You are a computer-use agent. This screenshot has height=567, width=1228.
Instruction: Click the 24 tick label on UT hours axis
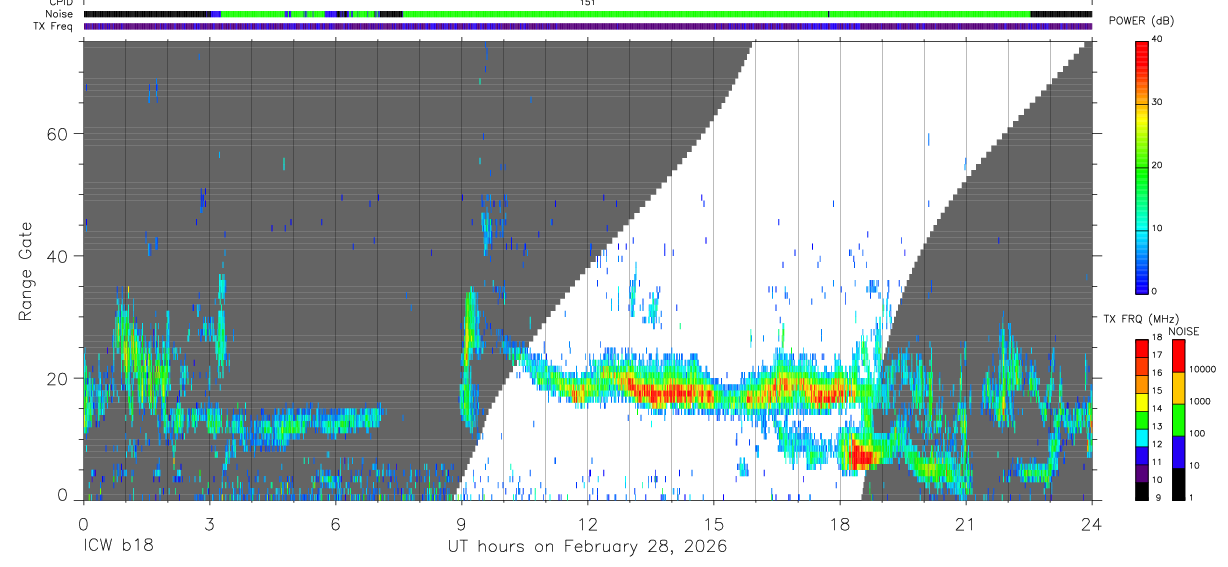point(1091,523)
